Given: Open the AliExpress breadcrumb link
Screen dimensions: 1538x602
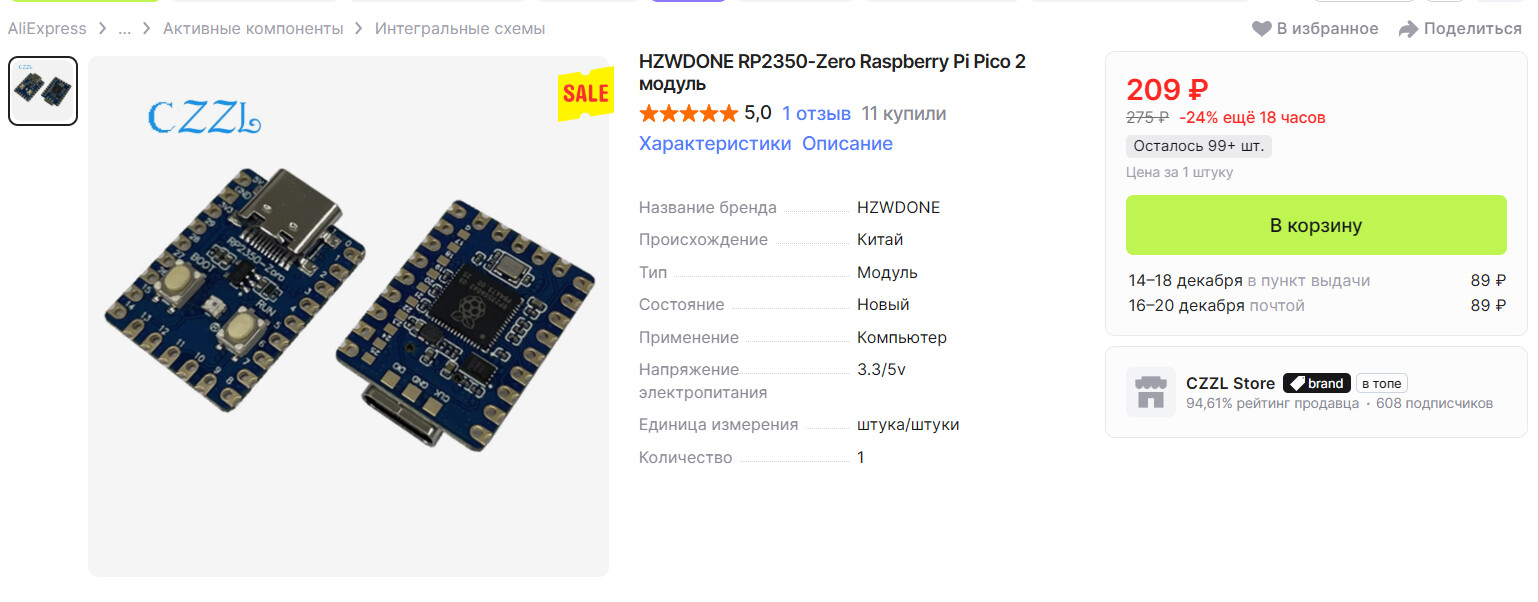Looking at the screenshot, I should [47, 29].
